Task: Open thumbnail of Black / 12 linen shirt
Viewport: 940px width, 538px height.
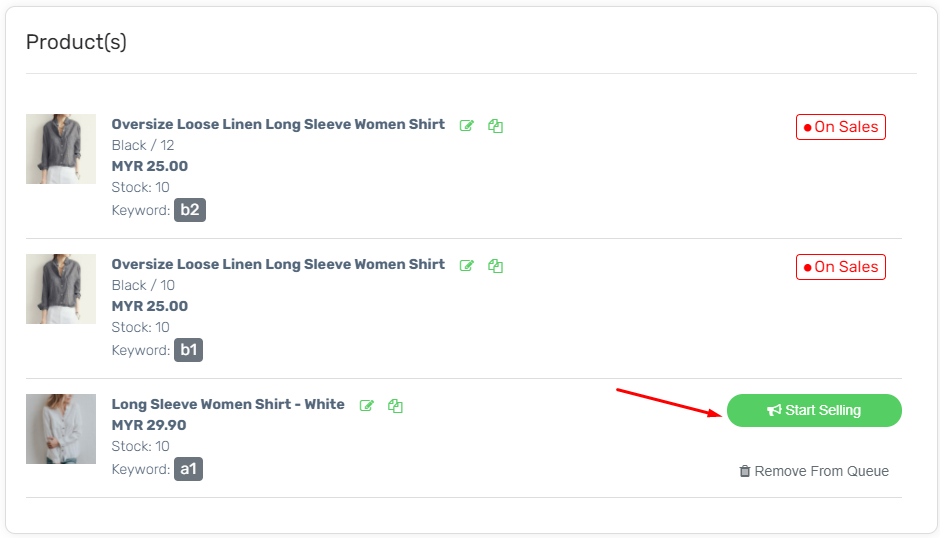Action: (x=61, y=149)
